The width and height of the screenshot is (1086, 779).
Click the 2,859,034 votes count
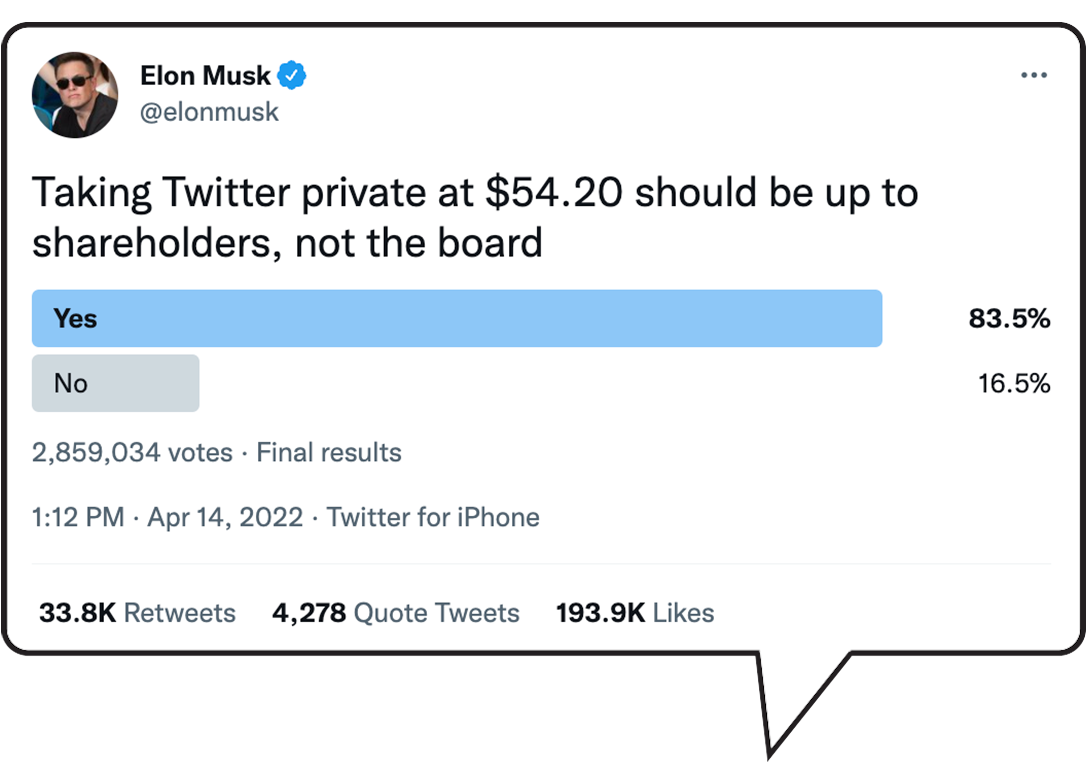click(131, 452)
